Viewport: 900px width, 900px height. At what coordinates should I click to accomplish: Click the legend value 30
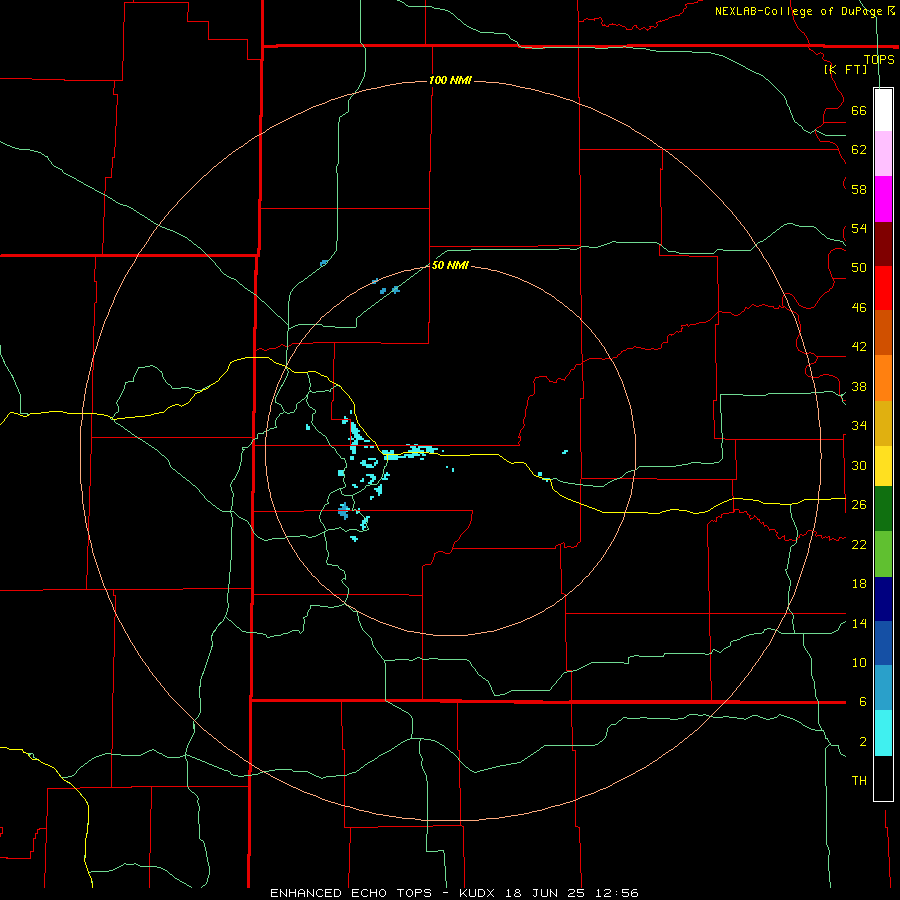click(859, 465)
